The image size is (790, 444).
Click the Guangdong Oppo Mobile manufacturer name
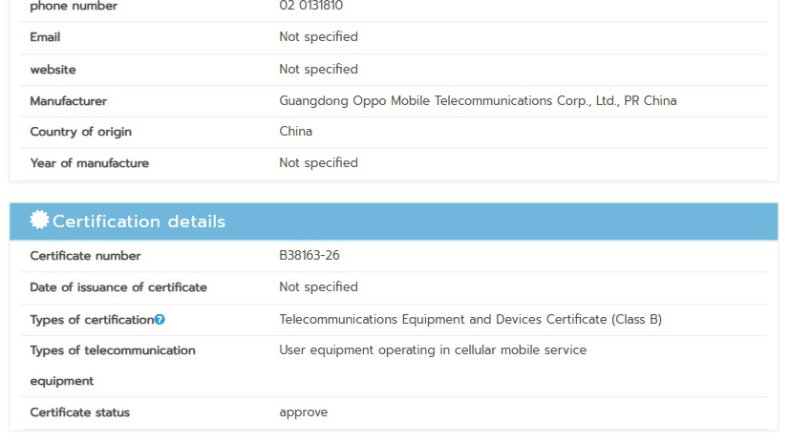(x=477, y=101)
